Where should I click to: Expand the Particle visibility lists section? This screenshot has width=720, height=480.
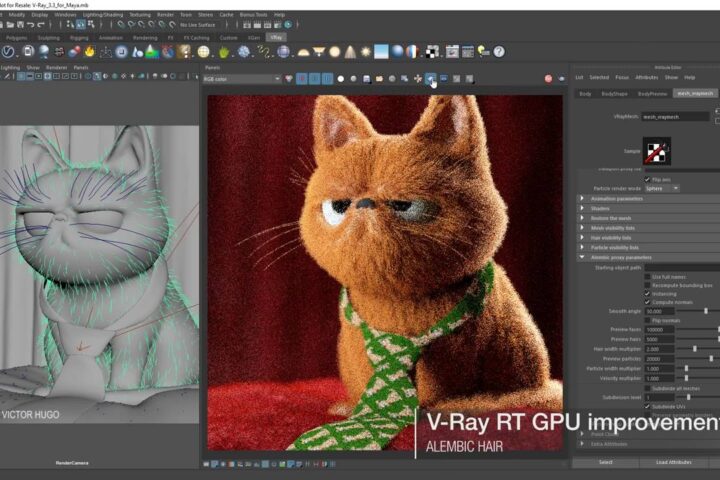(x=582, y=247)
